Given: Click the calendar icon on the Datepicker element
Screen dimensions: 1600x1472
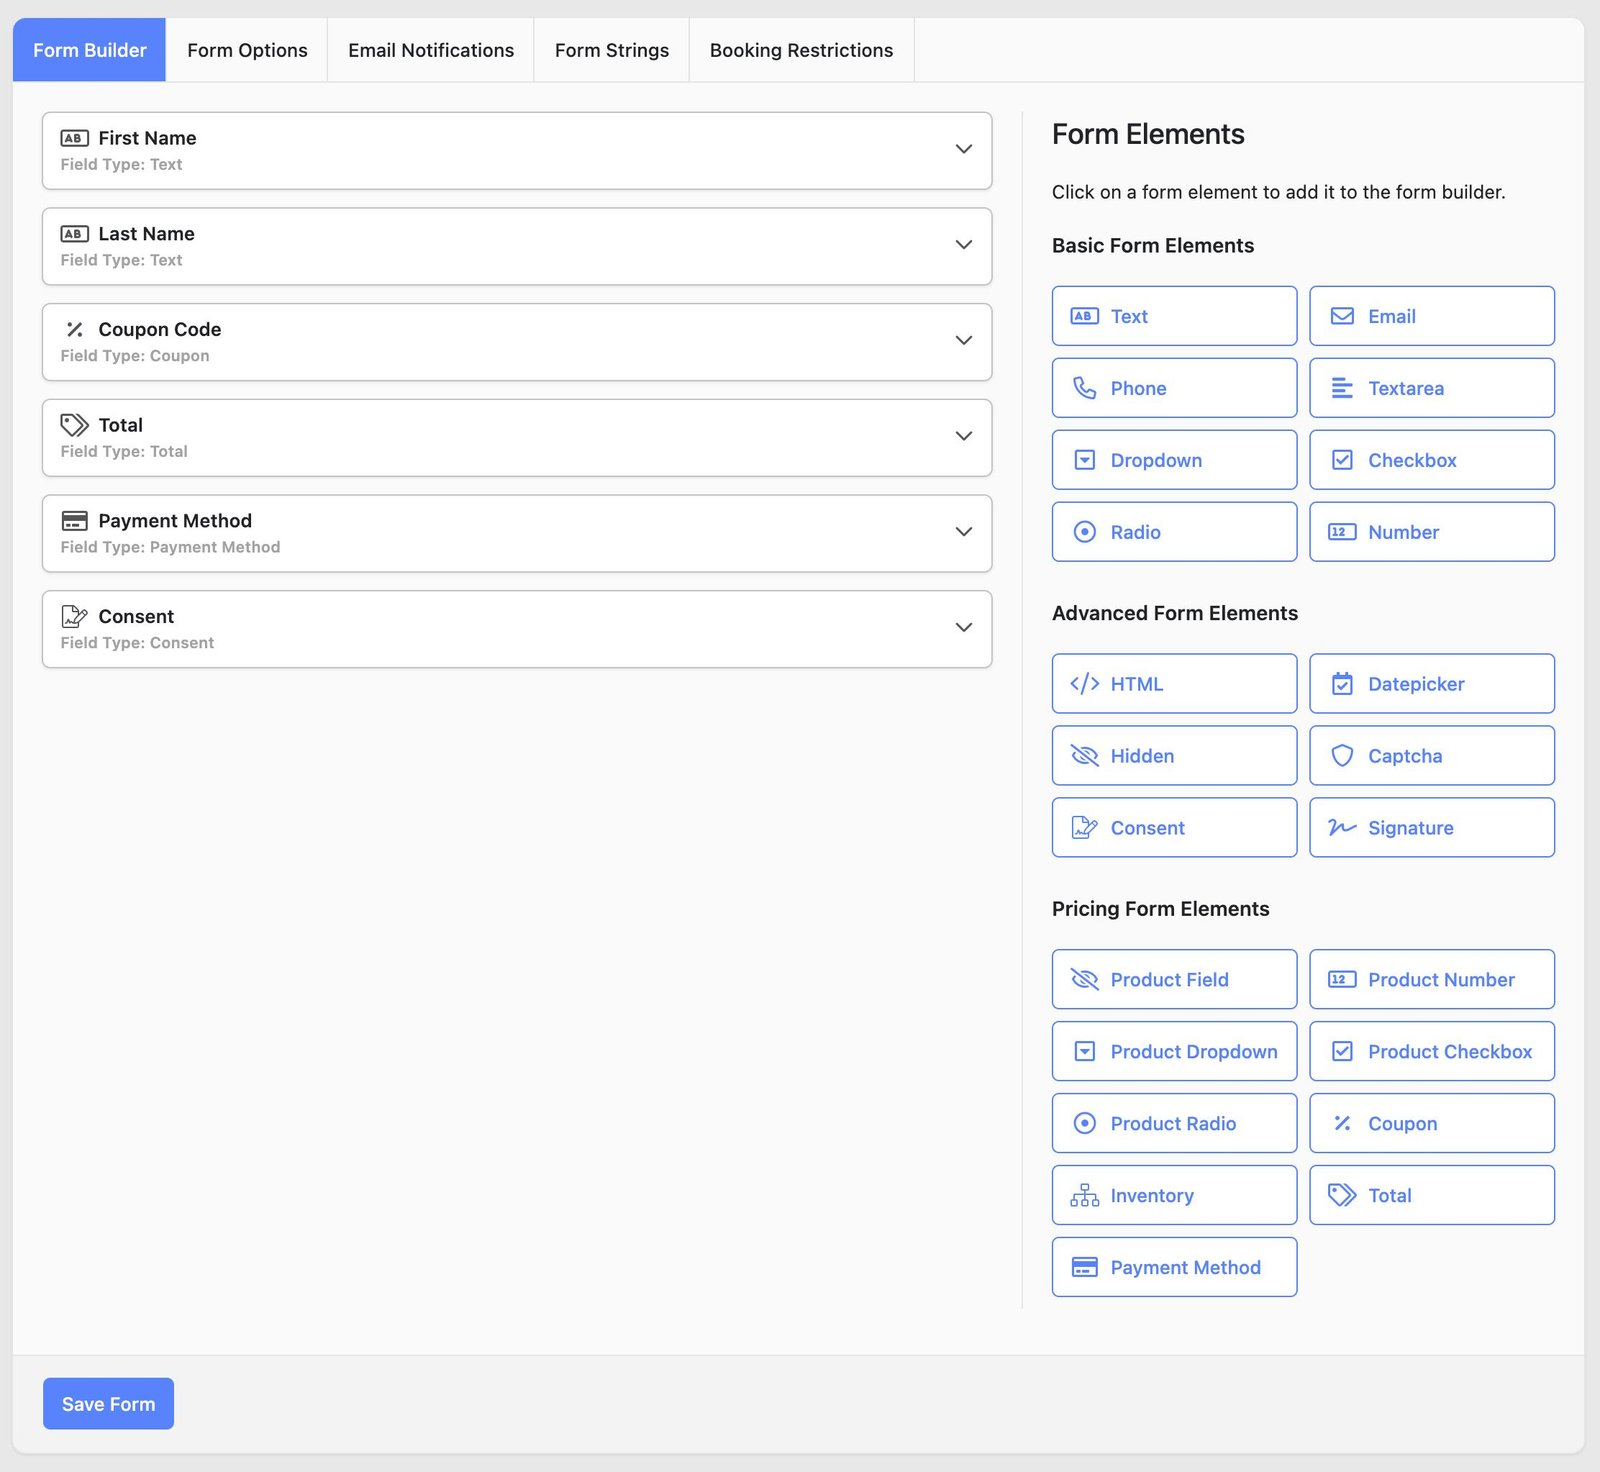Looking at the screenshot, I should tap(1342, 684).
